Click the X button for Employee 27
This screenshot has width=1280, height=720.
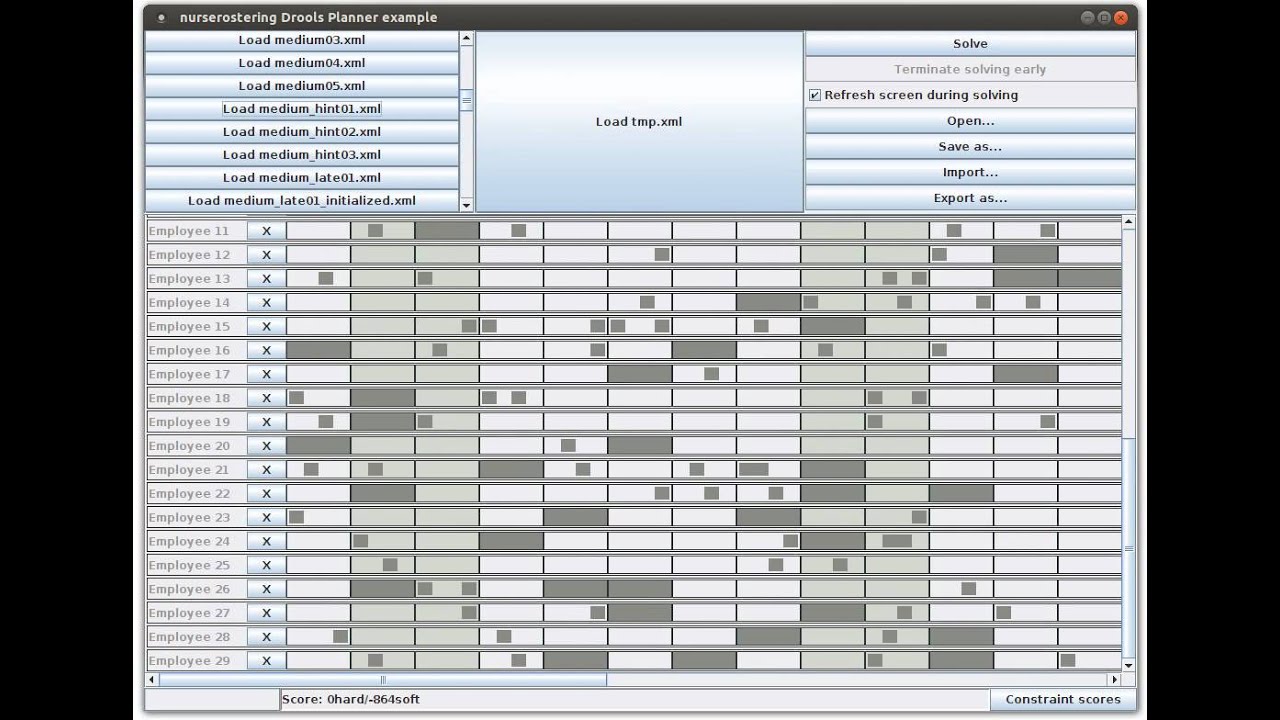click(266, 613)
